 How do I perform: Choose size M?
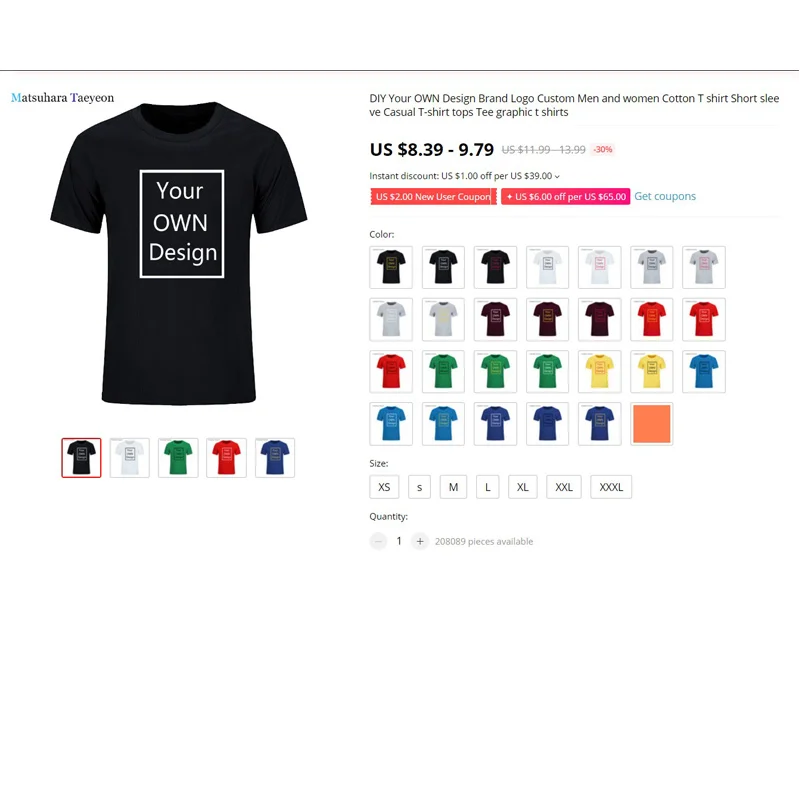tap(453, 487)
